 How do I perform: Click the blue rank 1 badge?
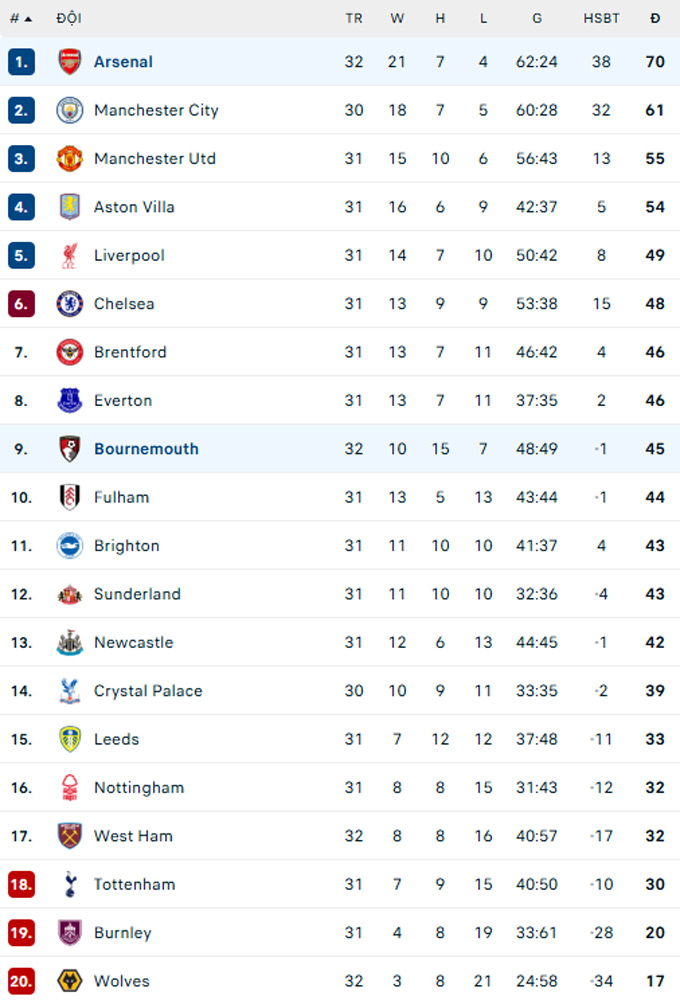click(21, 62)
